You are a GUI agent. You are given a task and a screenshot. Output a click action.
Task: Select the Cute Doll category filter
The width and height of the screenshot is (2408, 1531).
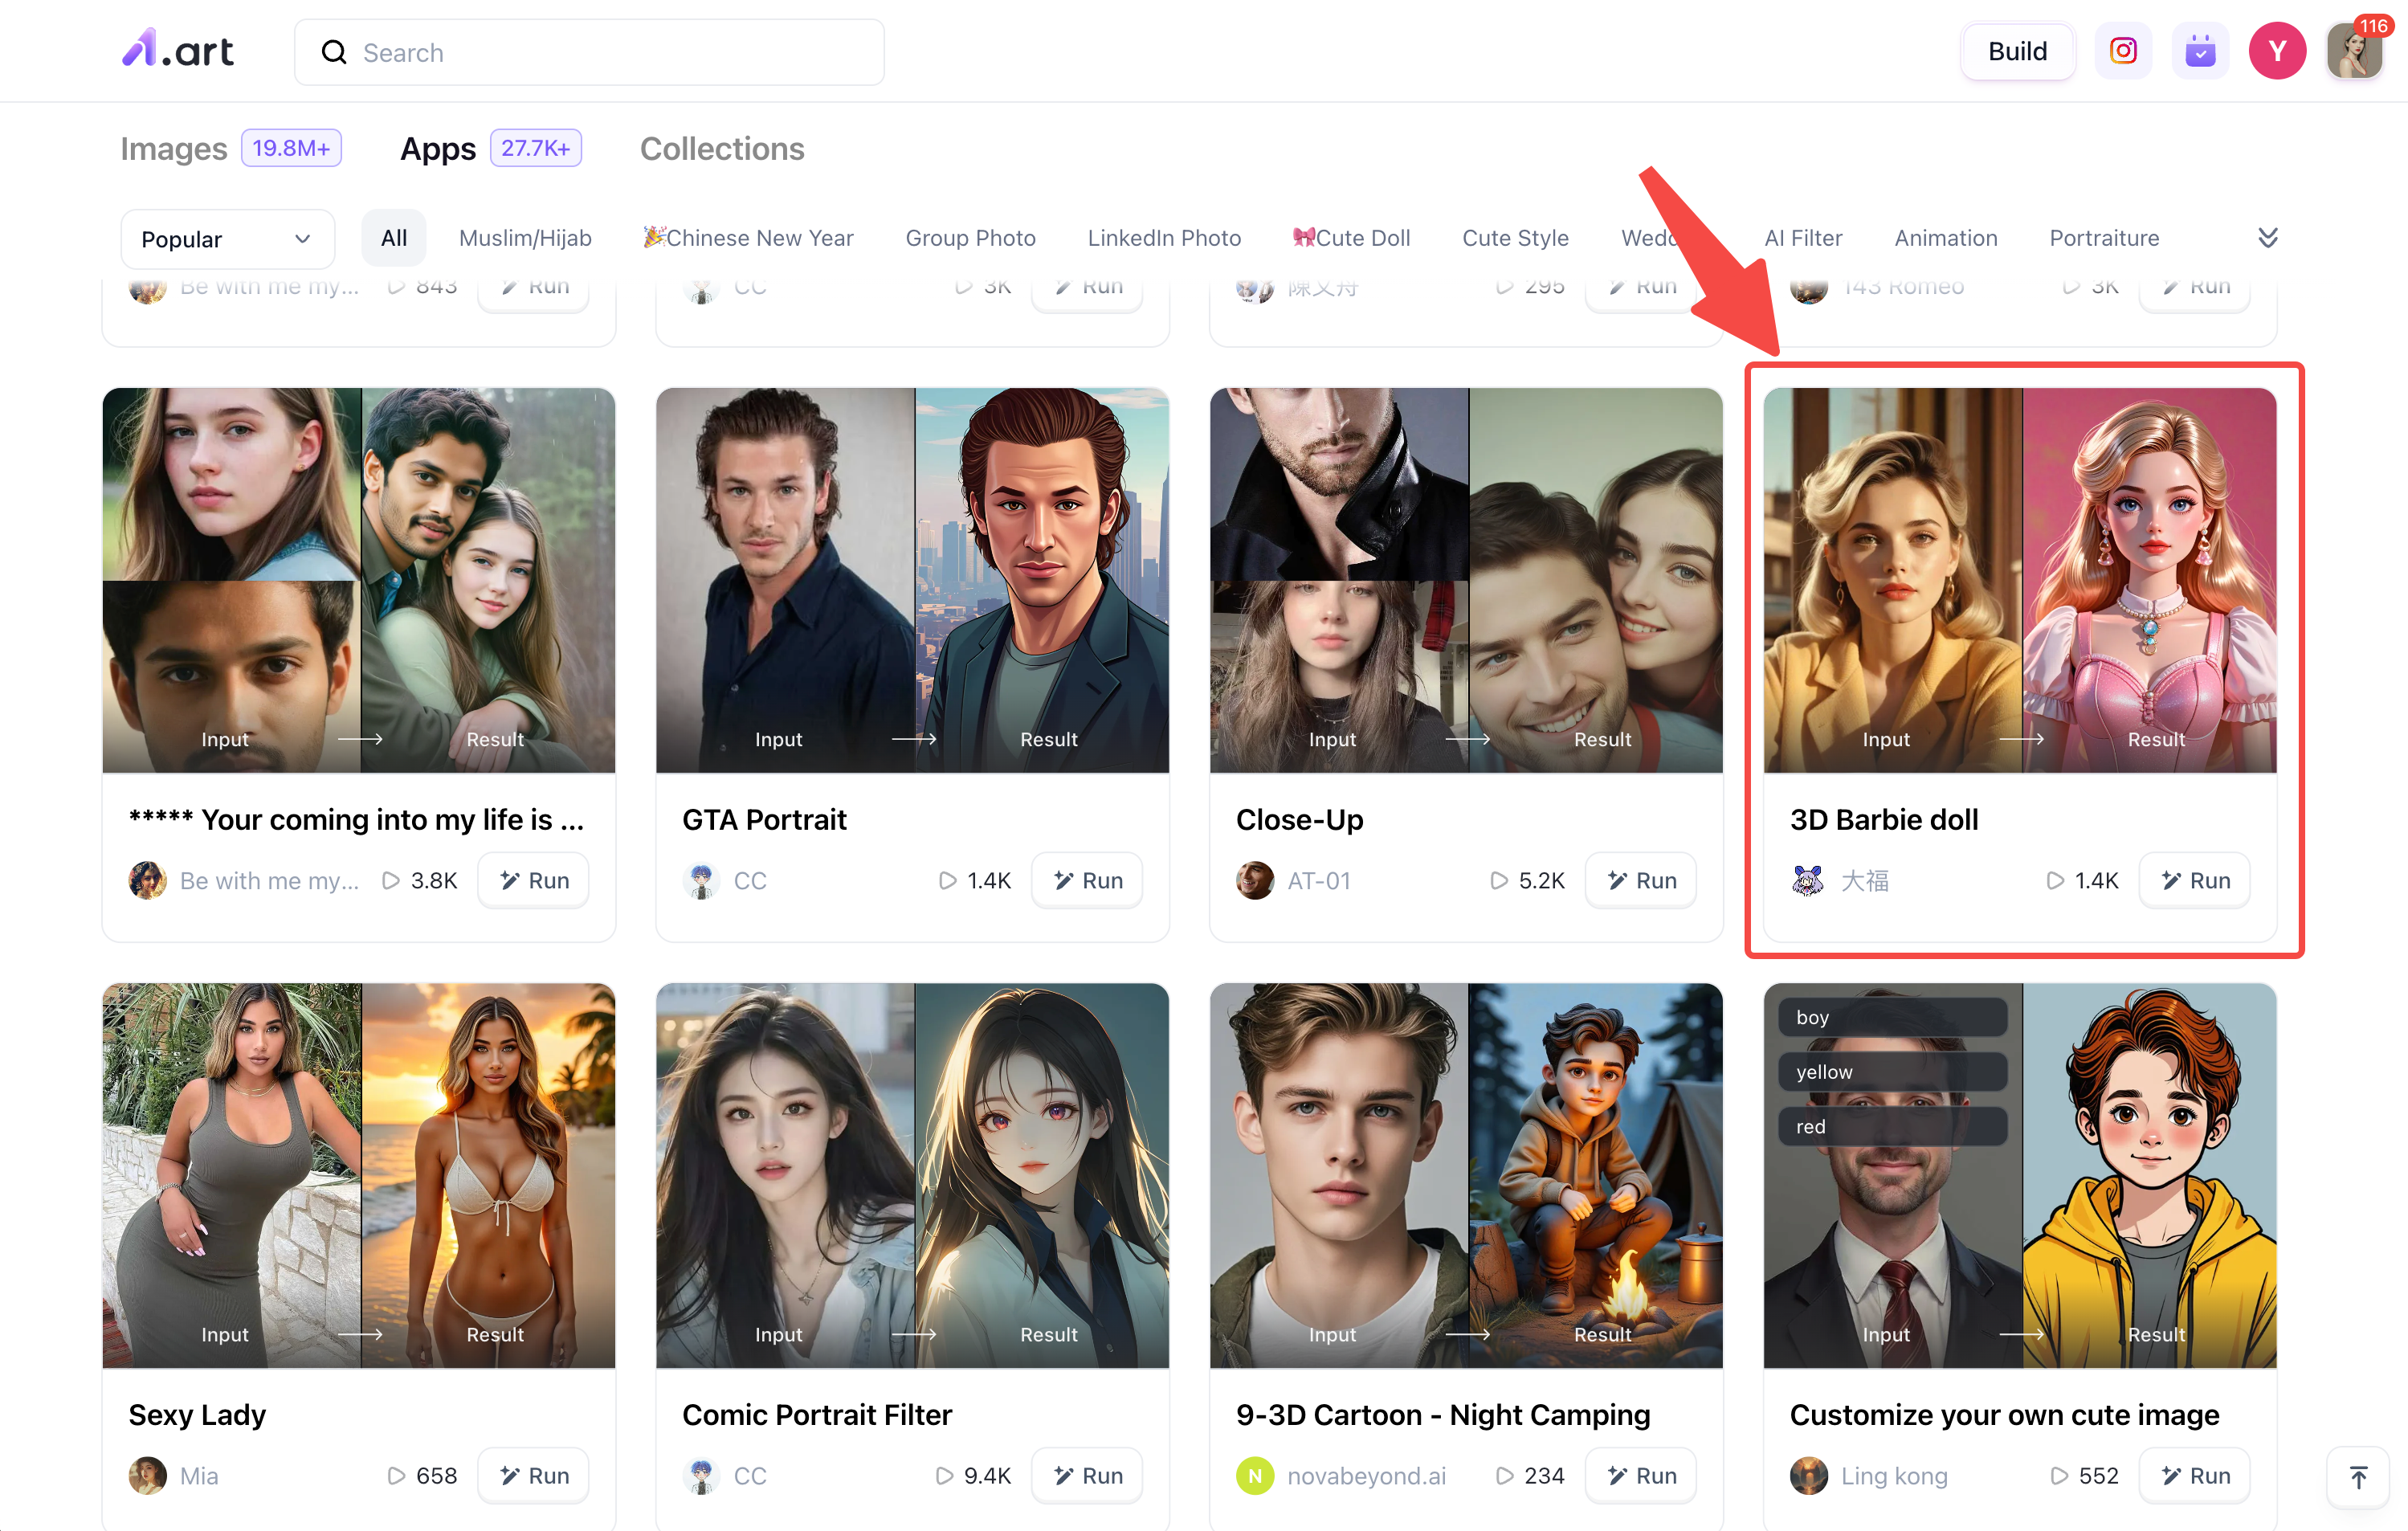click(1351, 238)
